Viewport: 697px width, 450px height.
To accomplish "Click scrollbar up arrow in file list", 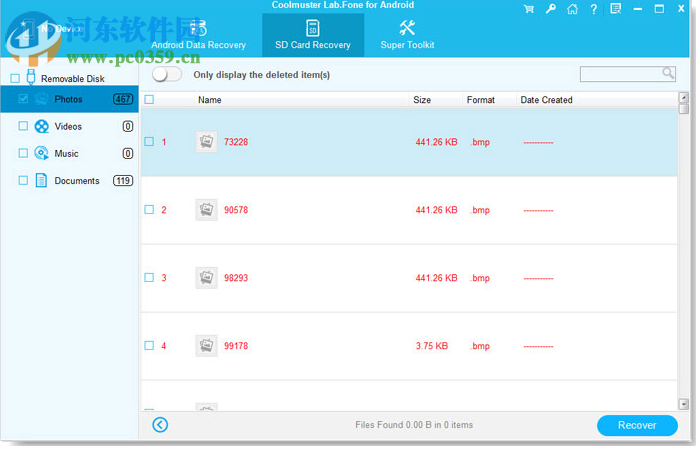I will tap(684, 97).
